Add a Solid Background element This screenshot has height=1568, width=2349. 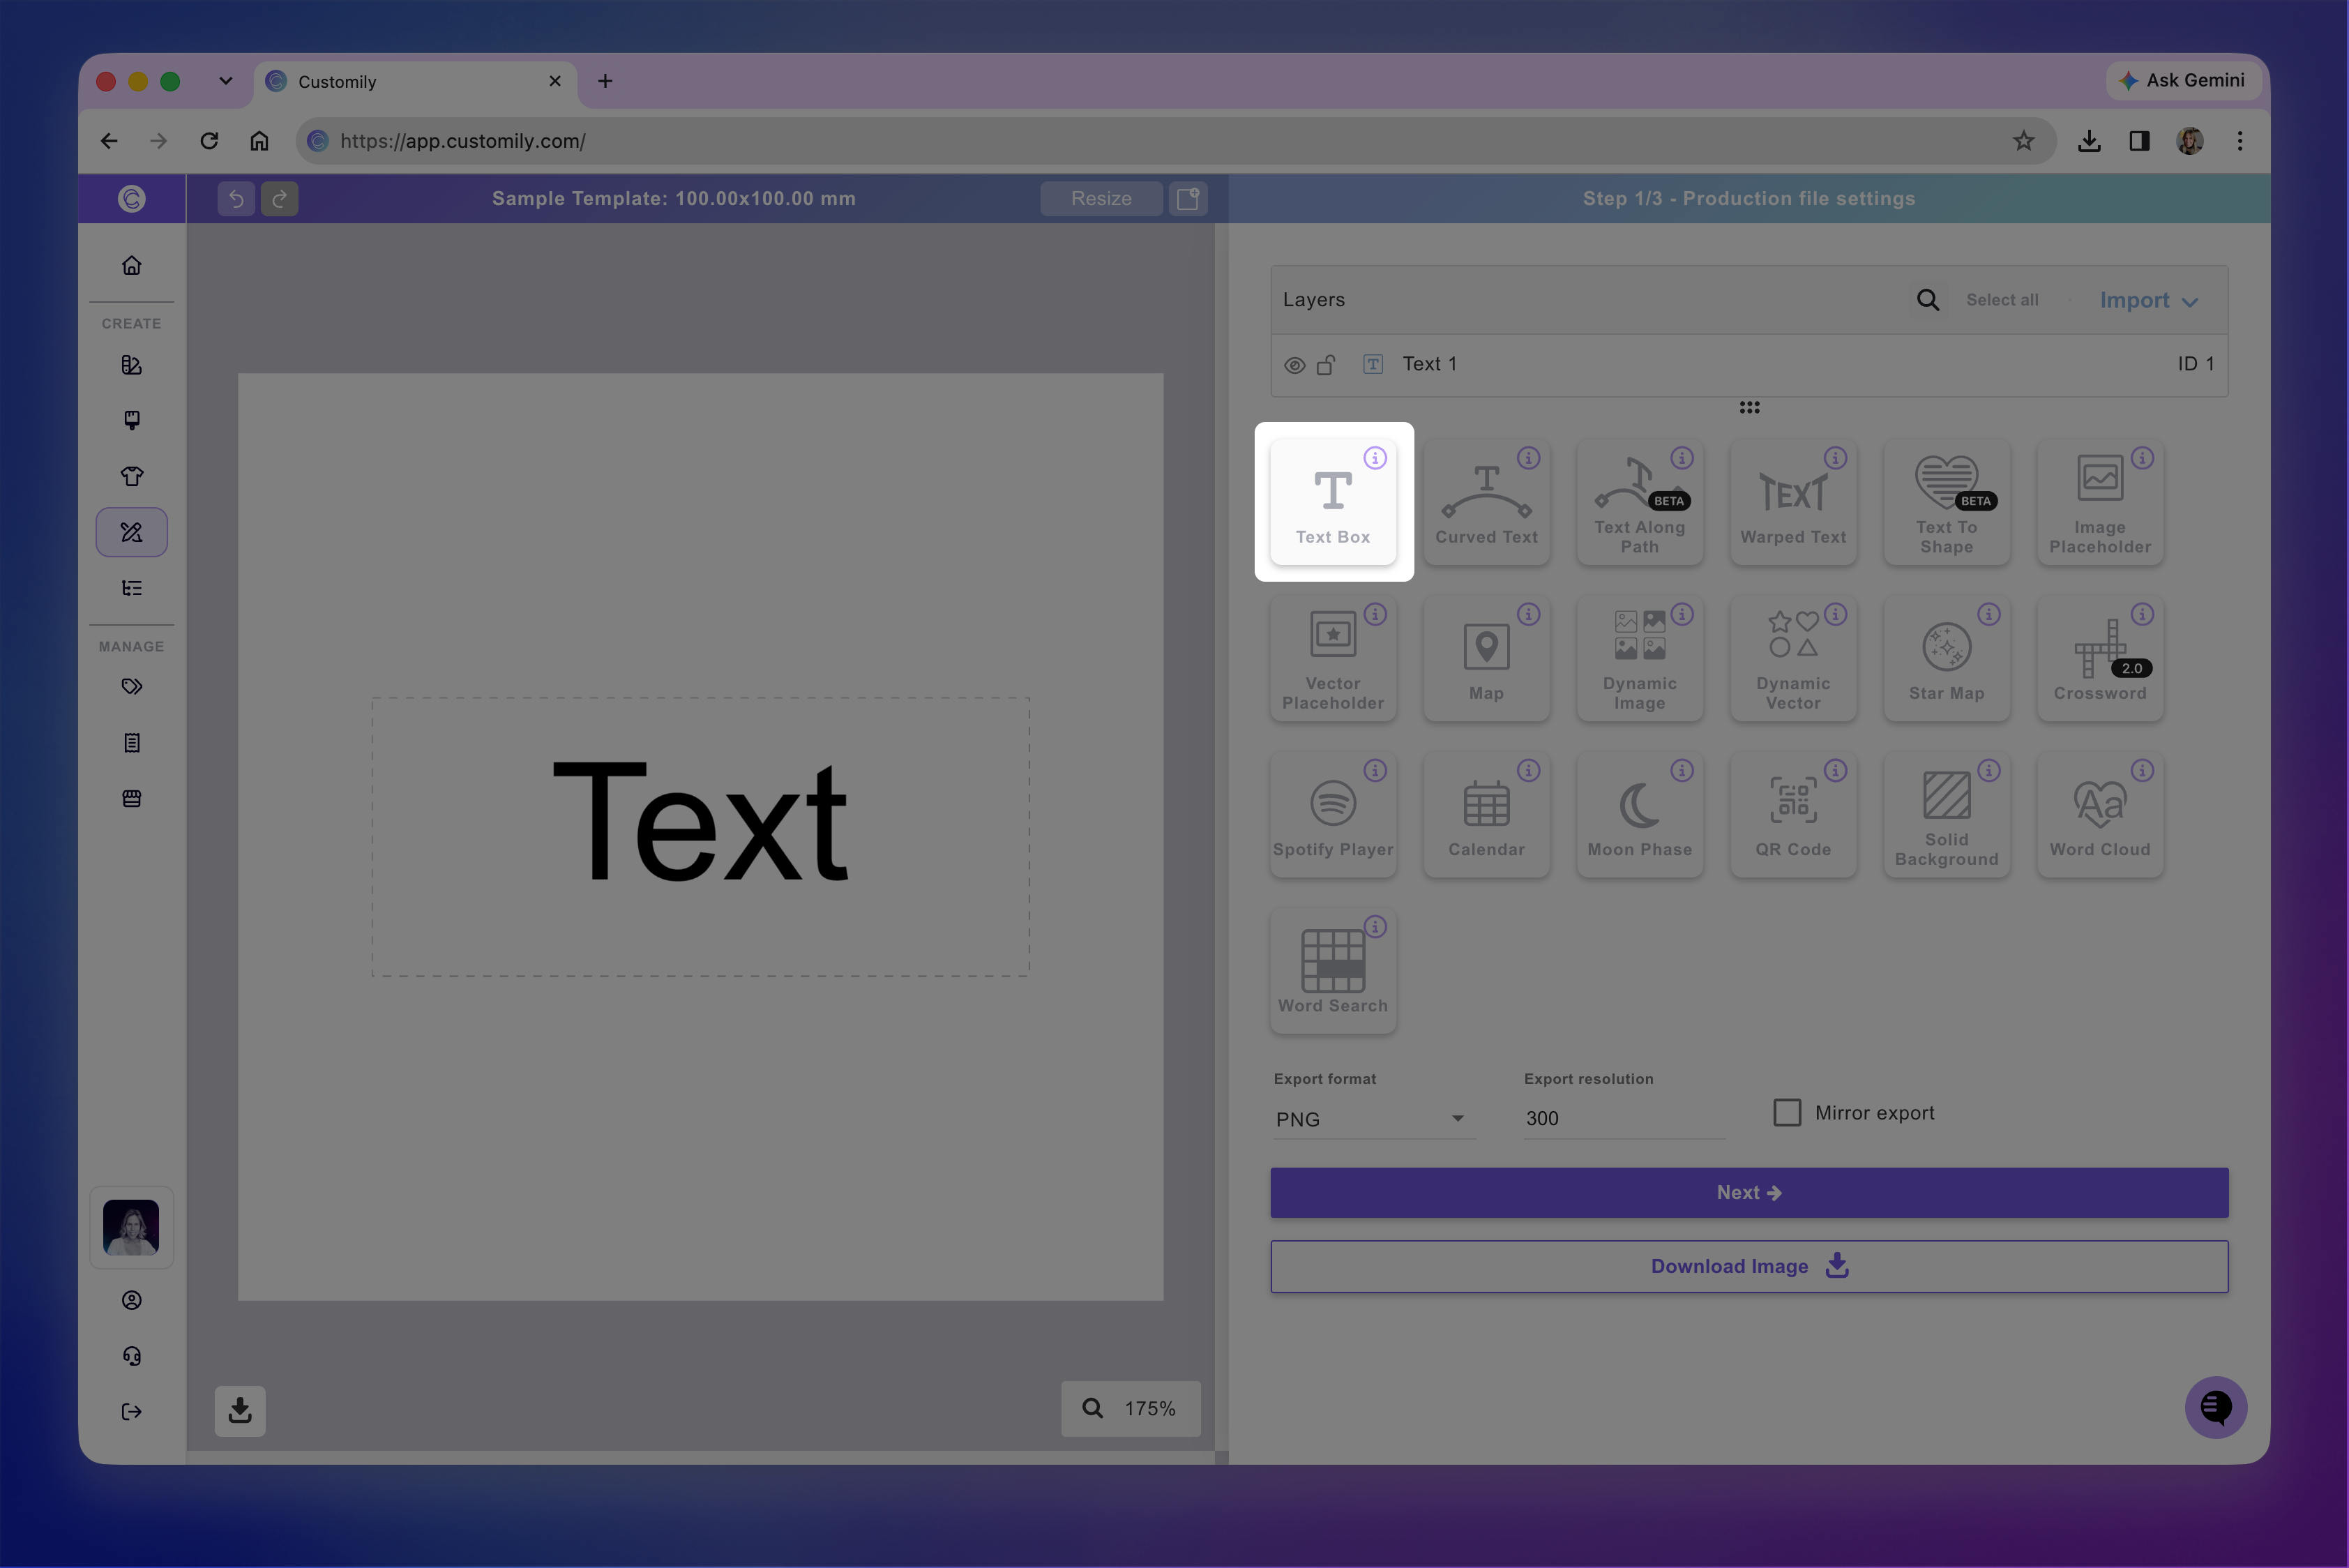[x=1946, y=815]
